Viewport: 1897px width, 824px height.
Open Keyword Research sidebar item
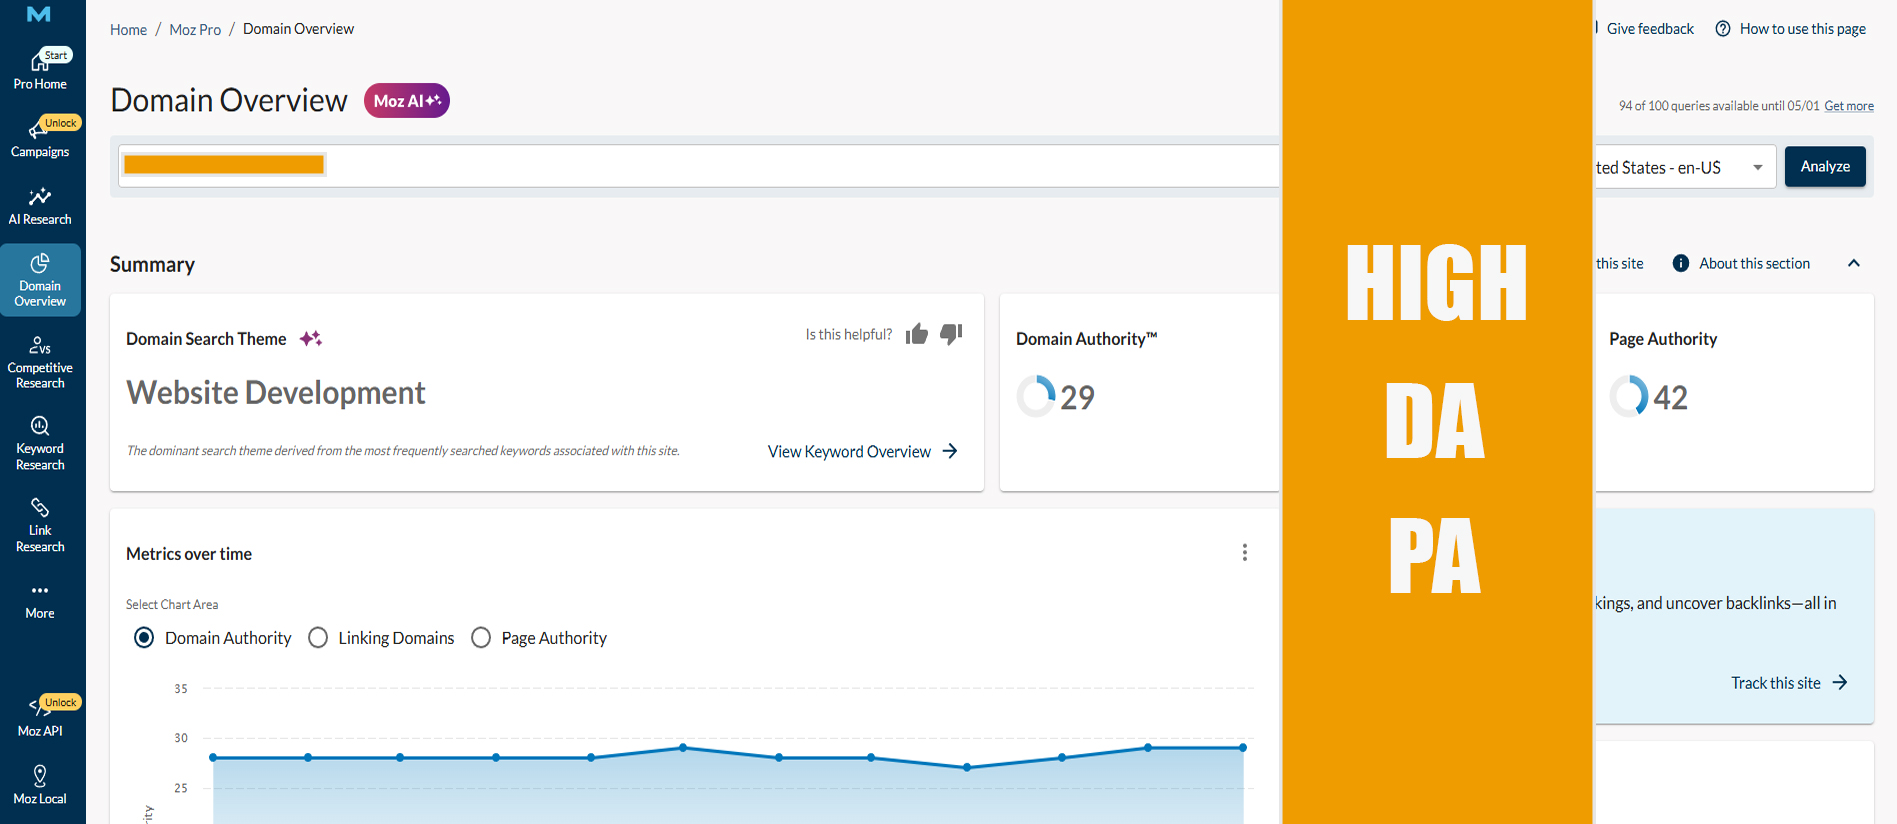[x=40, y=443]
